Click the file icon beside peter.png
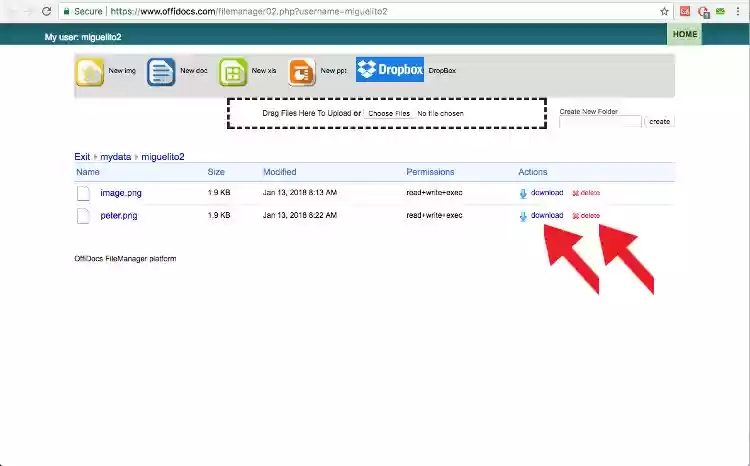750x466 pixels. (83, 216)
